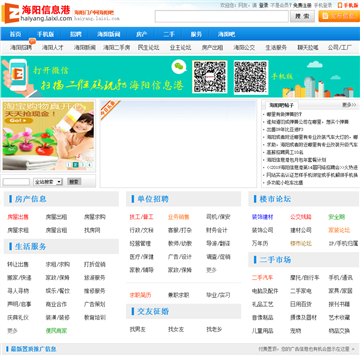Click the 宠物 link
Screen dimensions: 360x360
point(296,331)
